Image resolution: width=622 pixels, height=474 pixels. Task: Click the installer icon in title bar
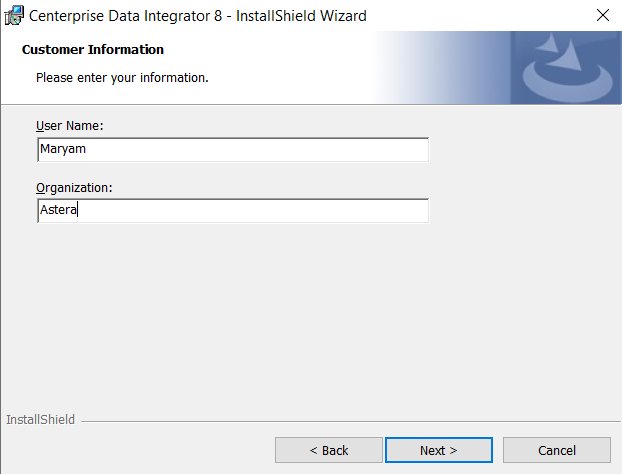14,15
